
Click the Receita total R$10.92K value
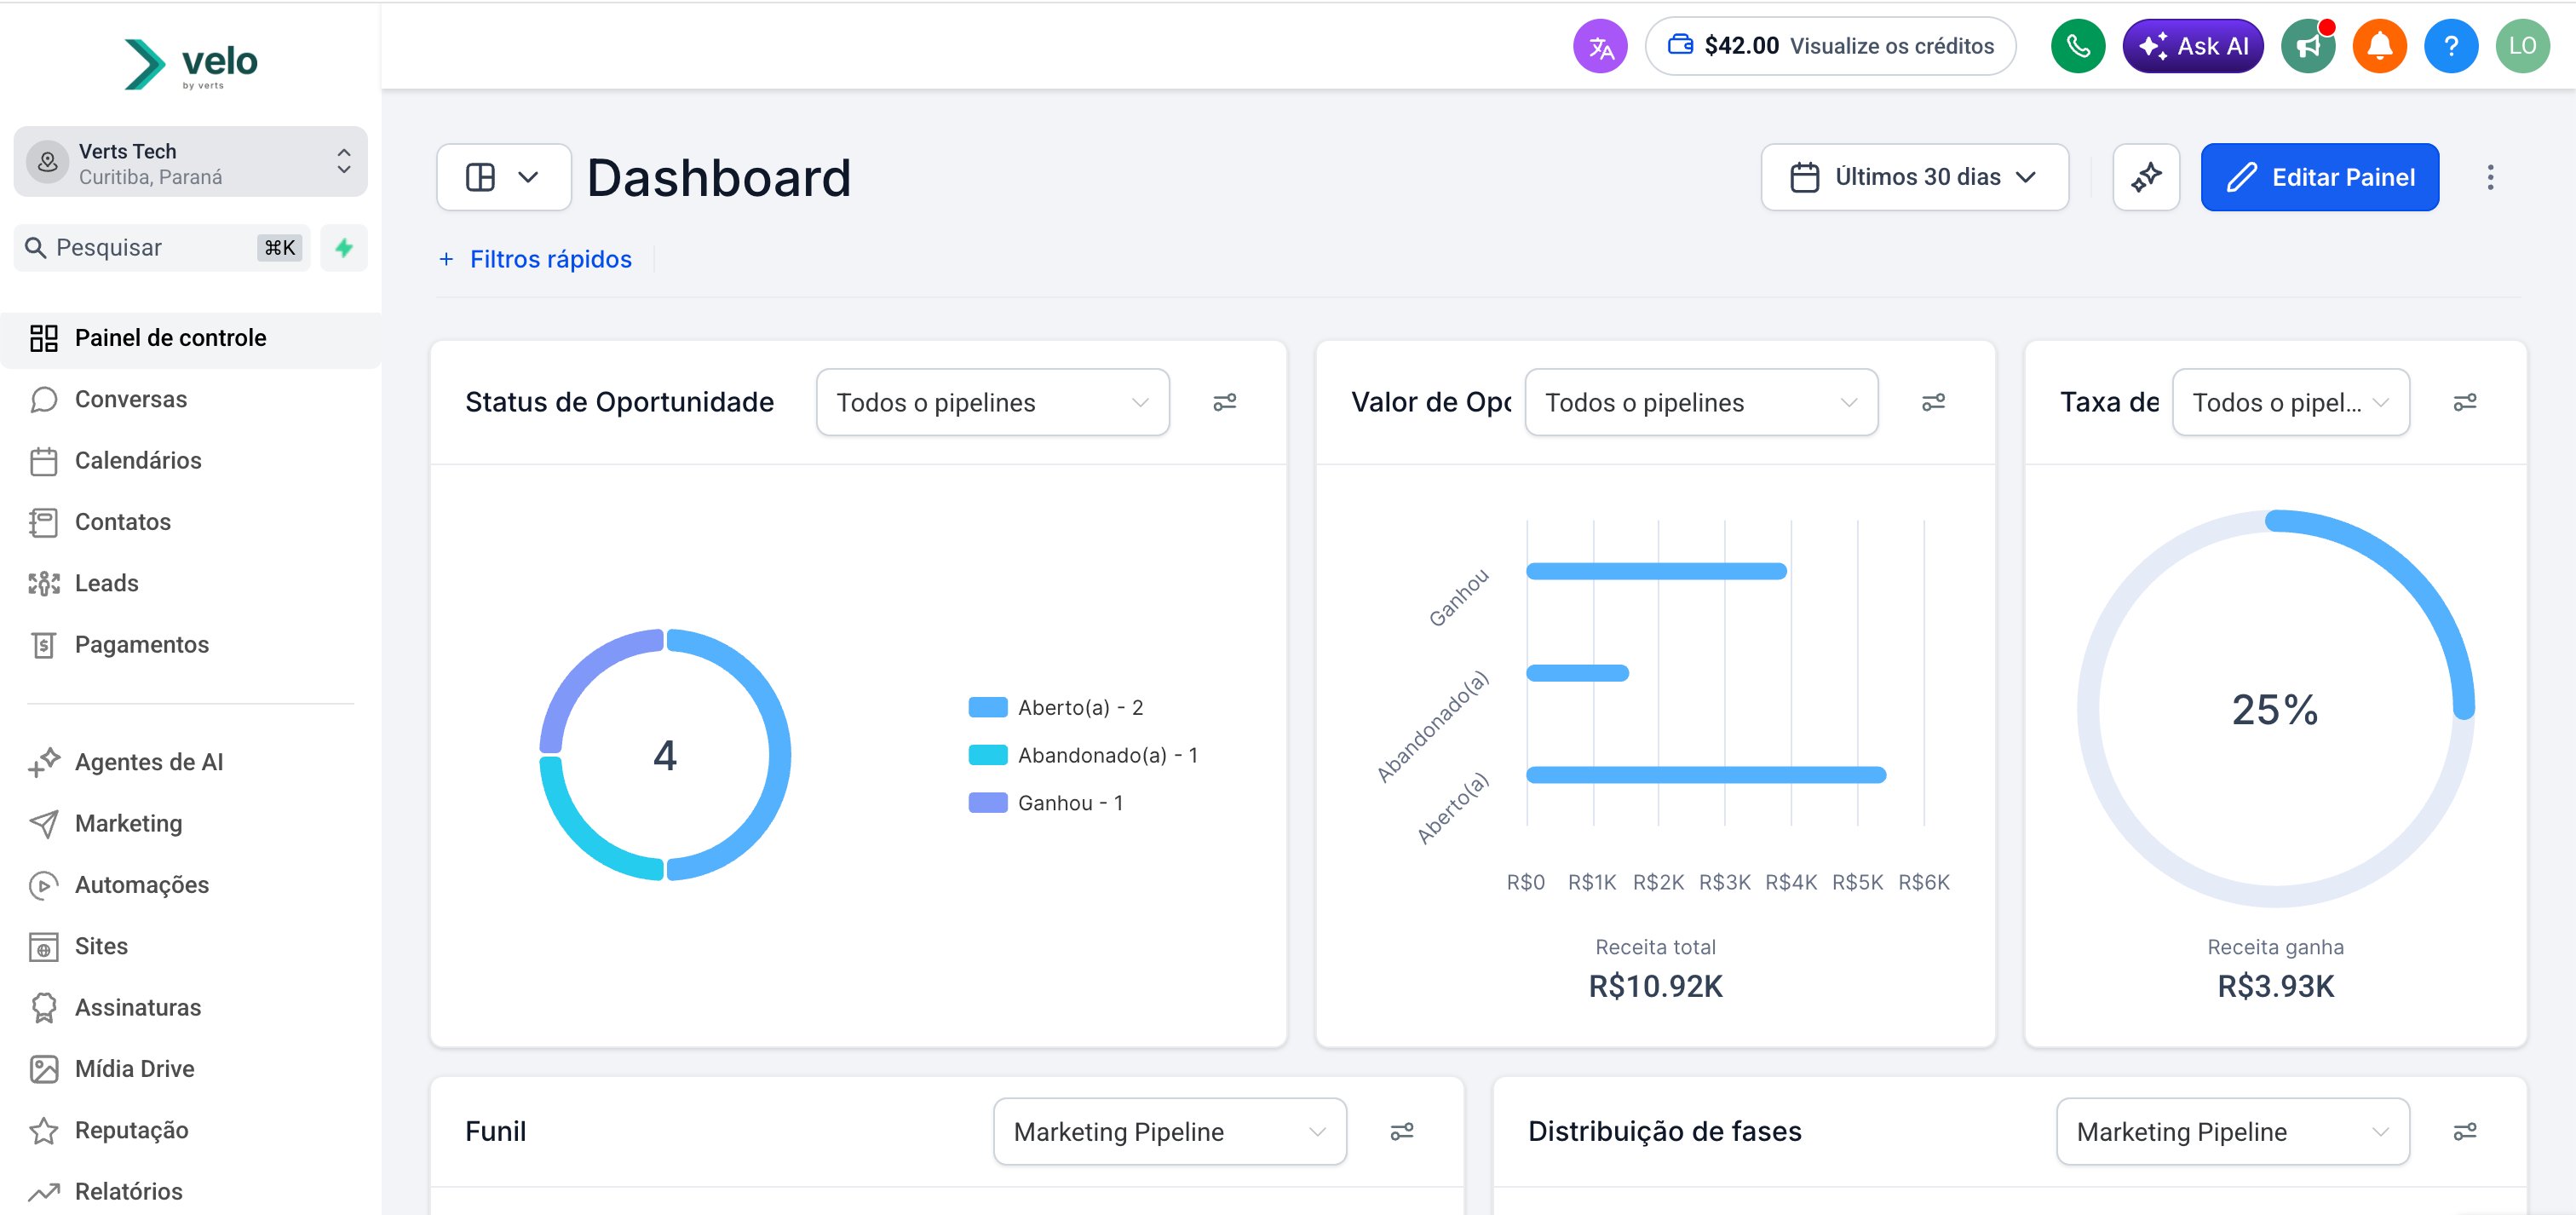(x=1655, y=987)
